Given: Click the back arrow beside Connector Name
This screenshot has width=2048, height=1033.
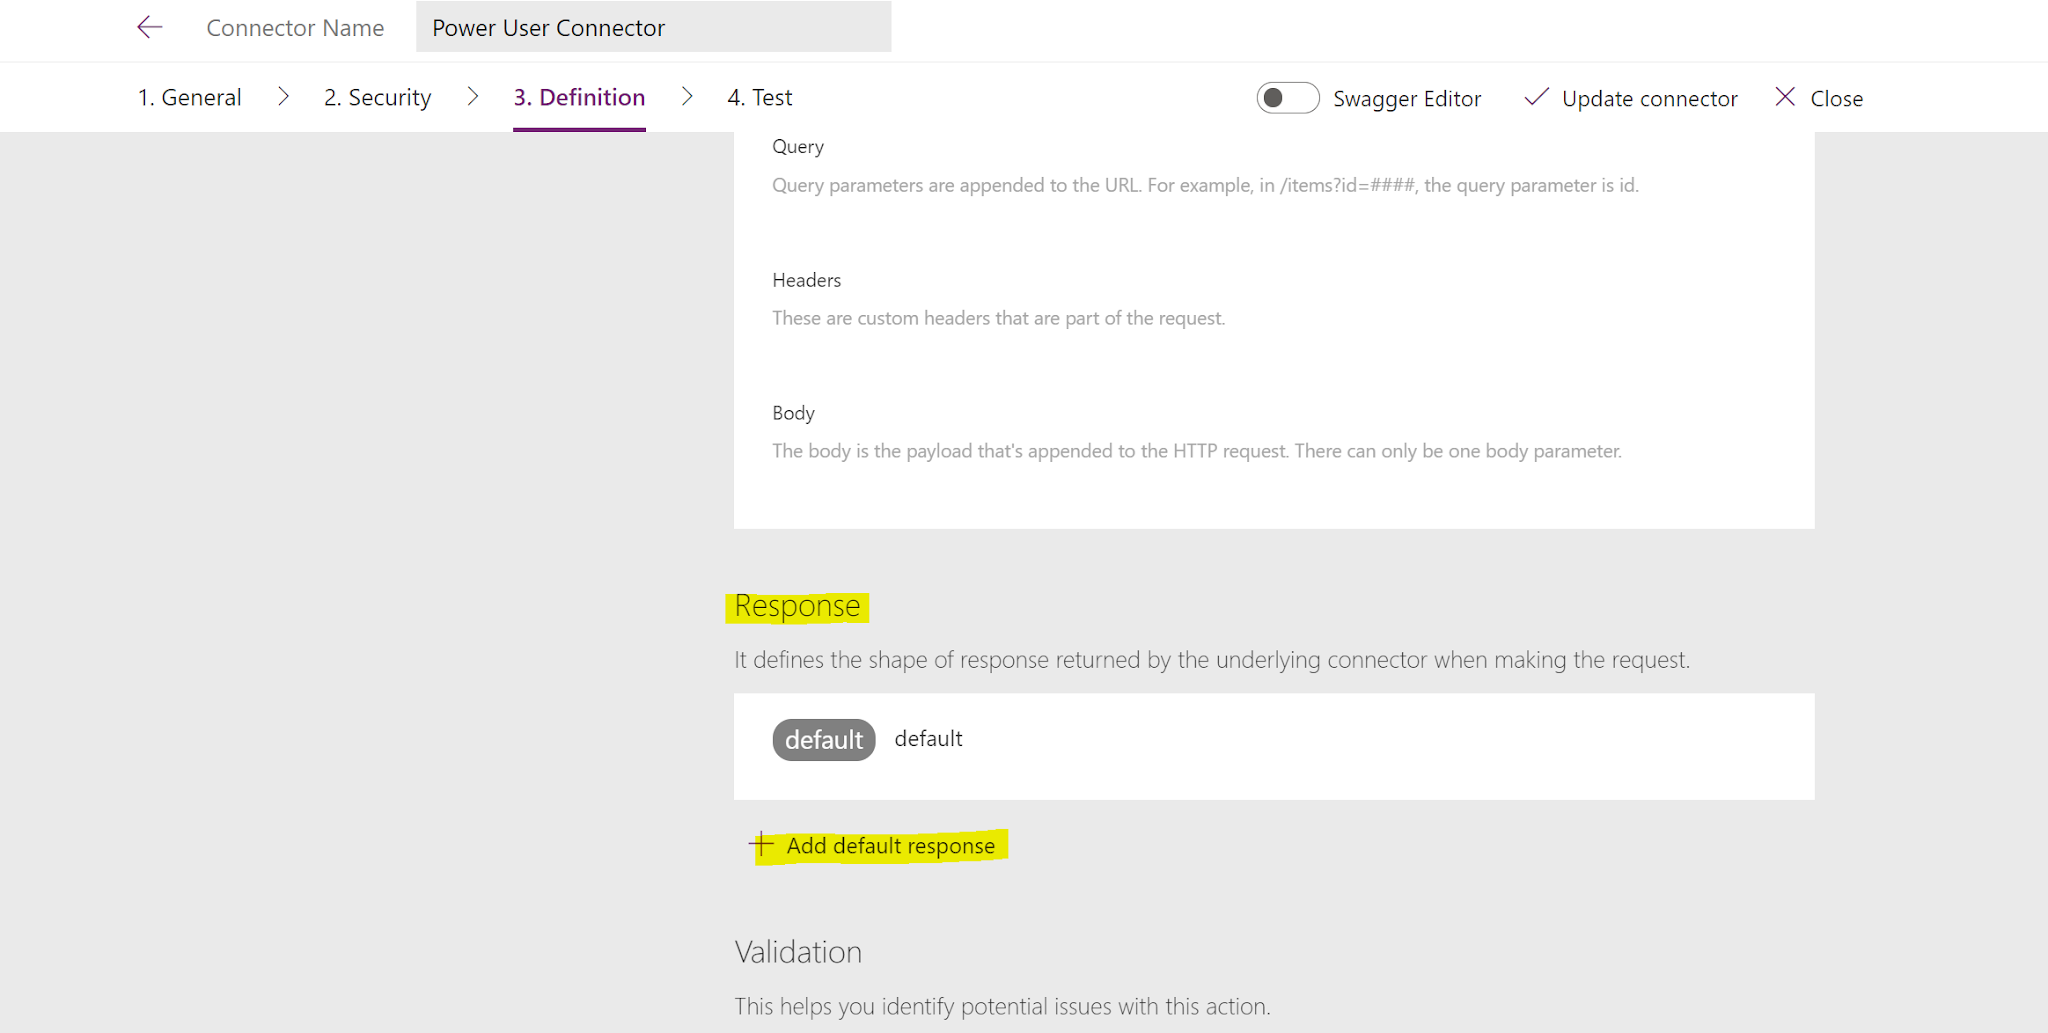Looking at the screenshot, I should point(148,27).
